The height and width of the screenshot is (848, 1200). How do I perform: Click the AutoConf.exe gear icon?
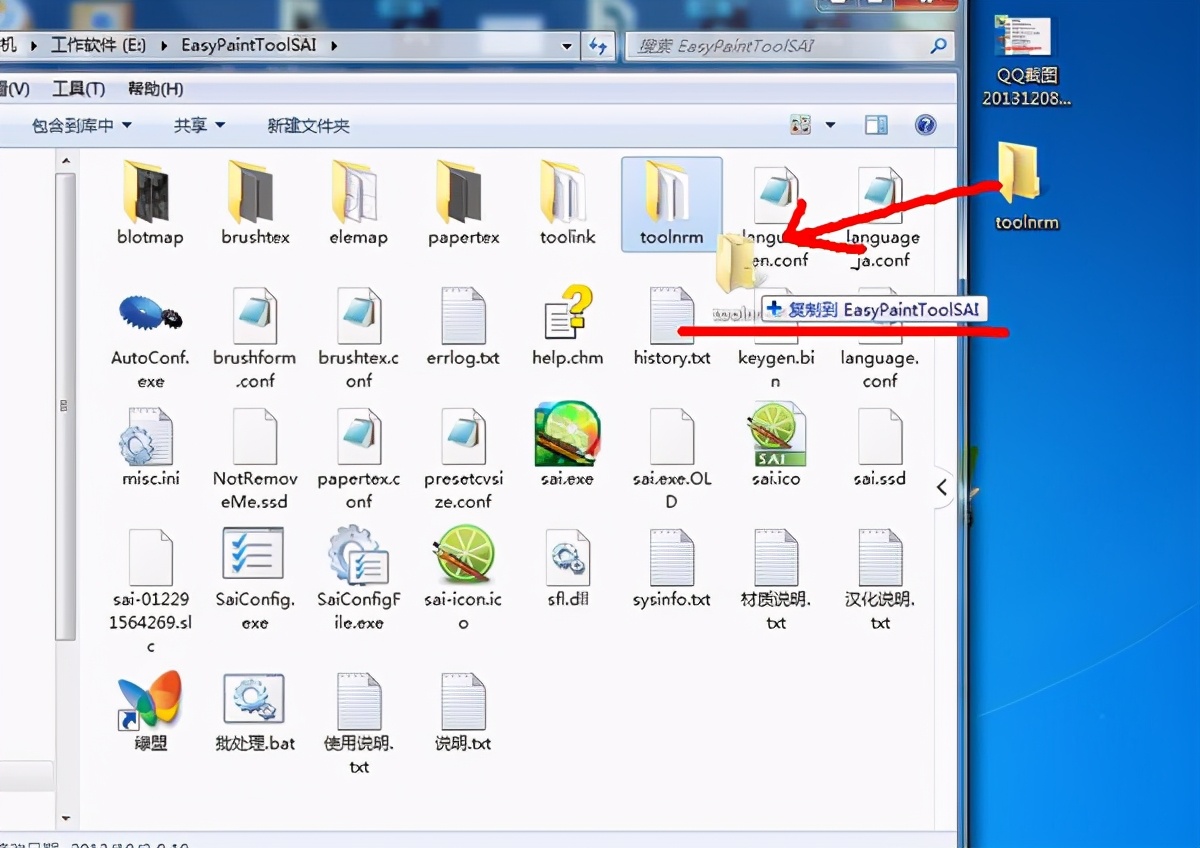point(150,313)
